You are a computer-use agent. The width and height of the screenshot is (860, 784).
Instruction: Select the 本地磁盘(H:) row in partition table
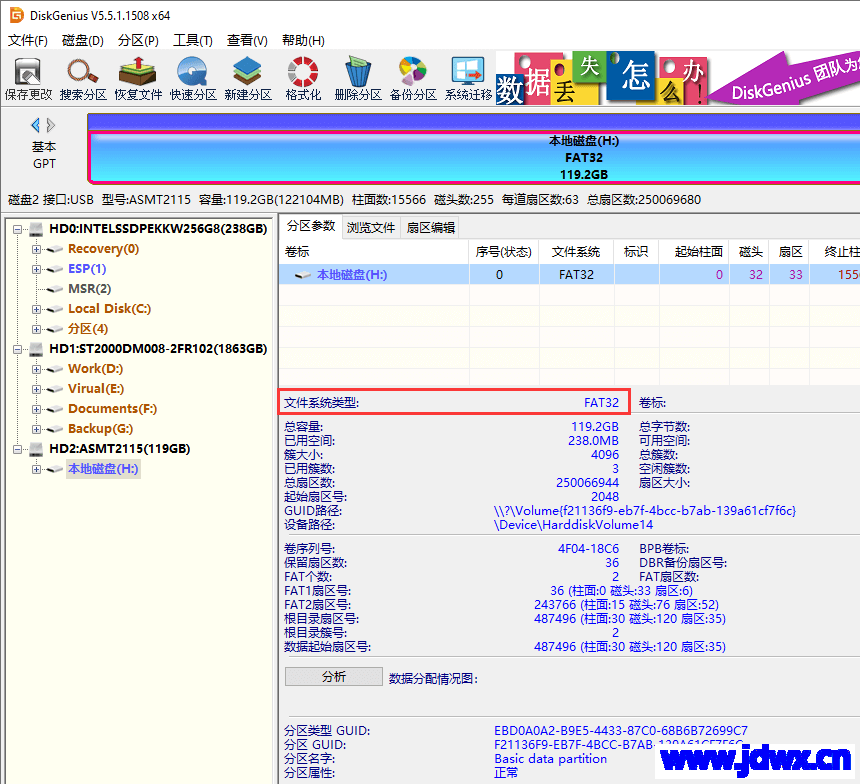569,274
